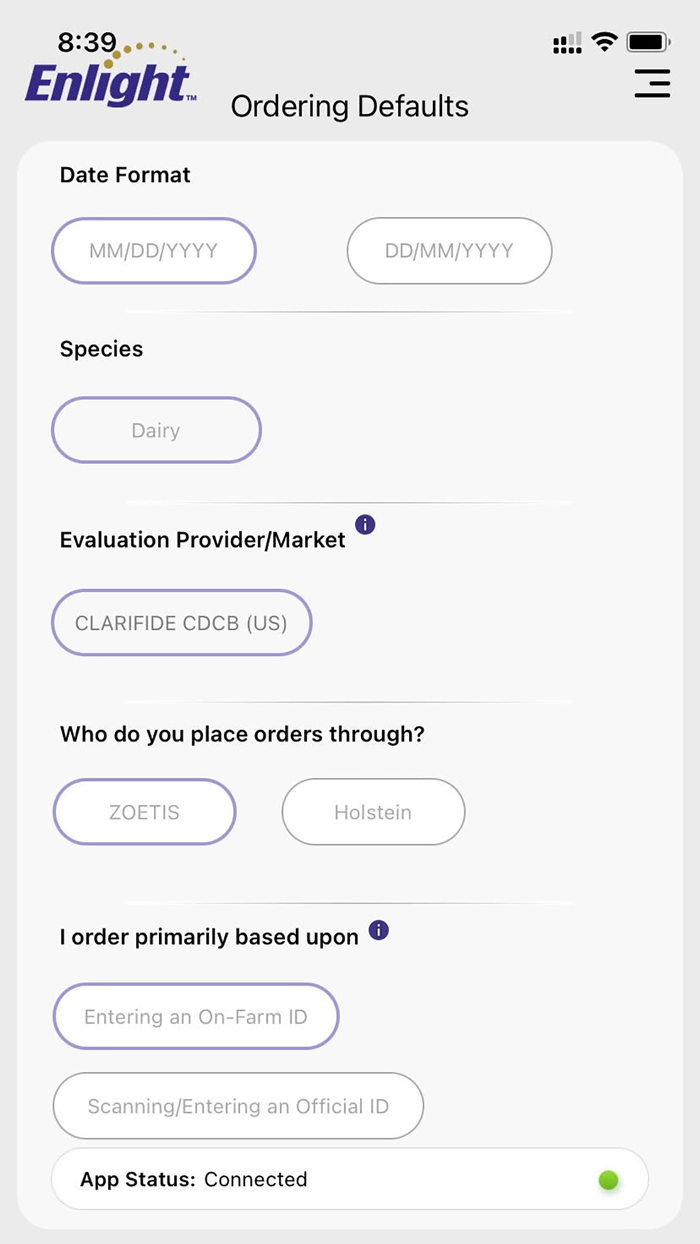
Task: Select Holstein as ordering partner
Action: pyautogui.click(x=373, y=812)
